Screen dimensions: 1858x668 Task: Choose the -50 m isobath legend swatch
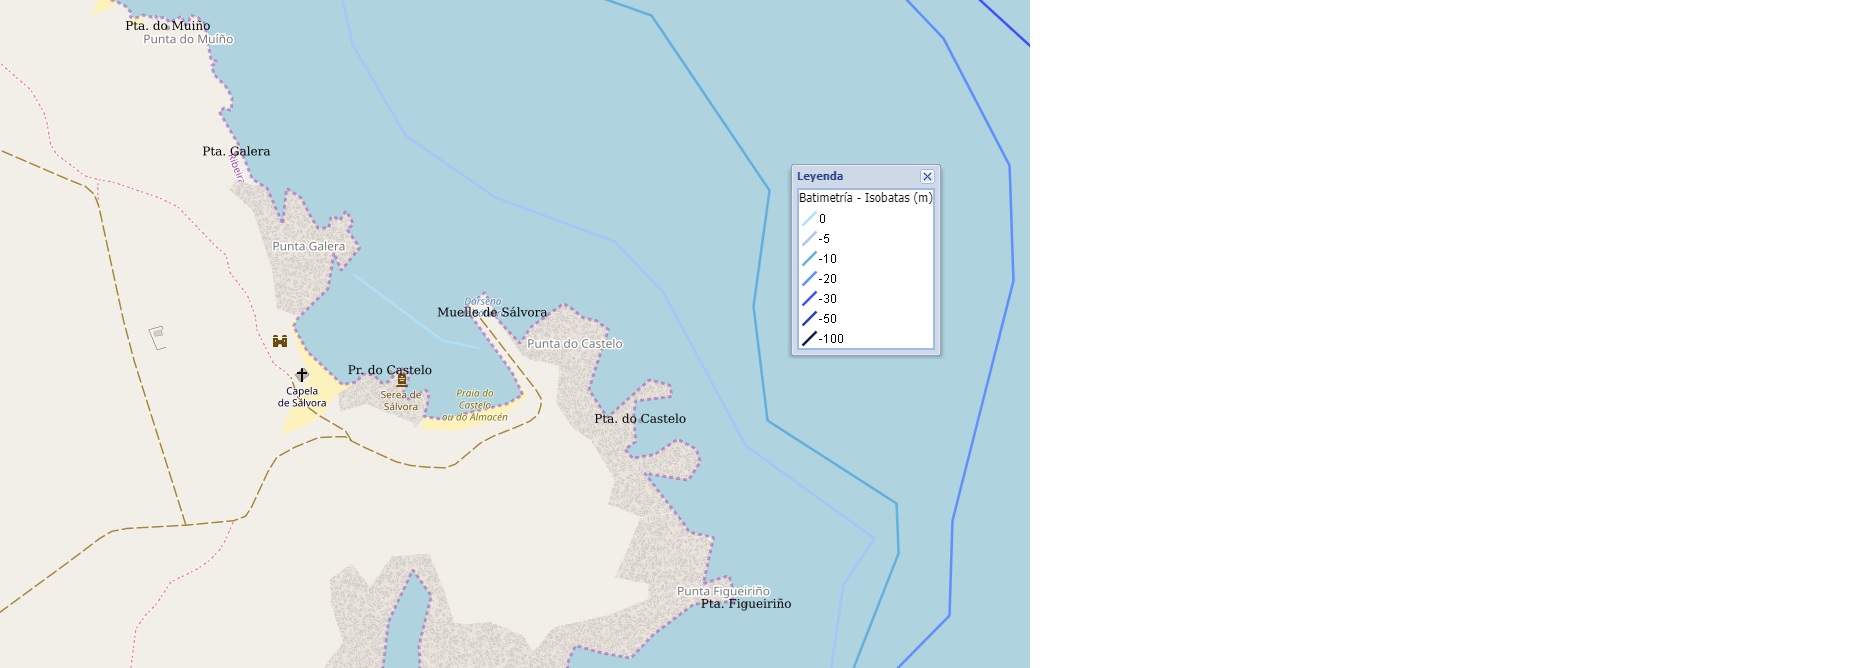pos(809,319)
